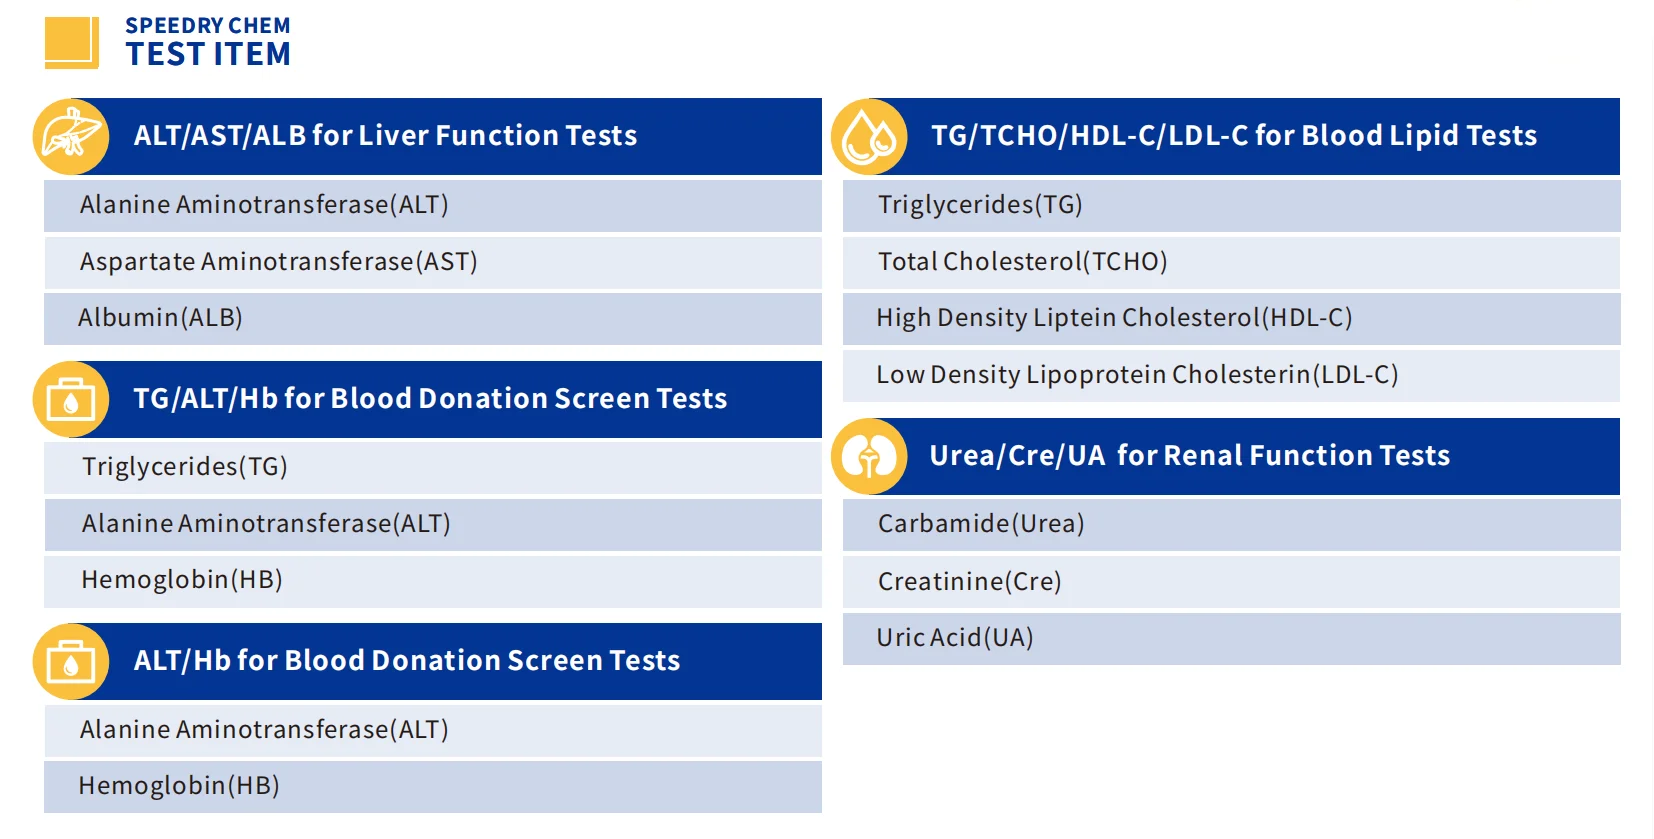This screenshot has width=1654, height=839.
Task: Click the TEST ITEM title text
Action: 208,54
